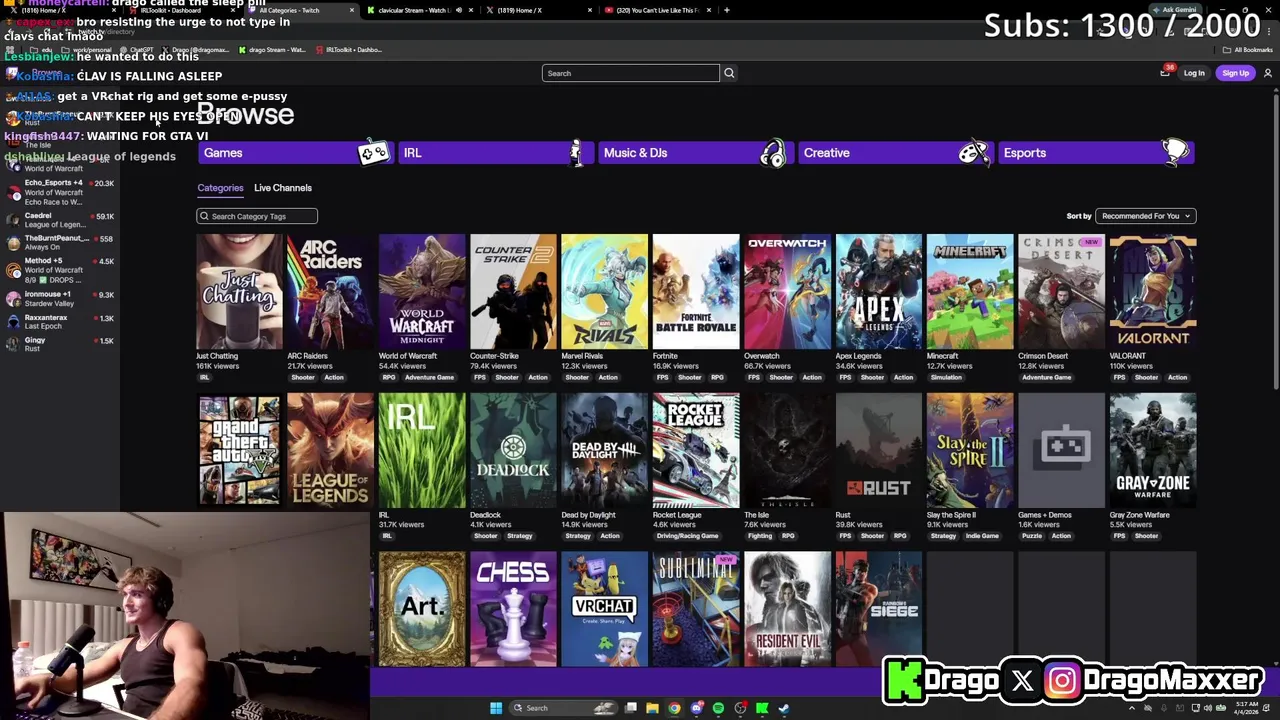Screen dimensions: 1280x720
Task: Click the search magnifier button in Twitch header
Action: (729, 73)
